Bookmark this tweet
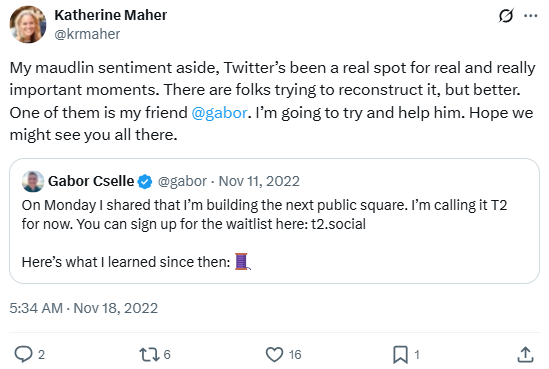549x369 pixels. (401, 354)
